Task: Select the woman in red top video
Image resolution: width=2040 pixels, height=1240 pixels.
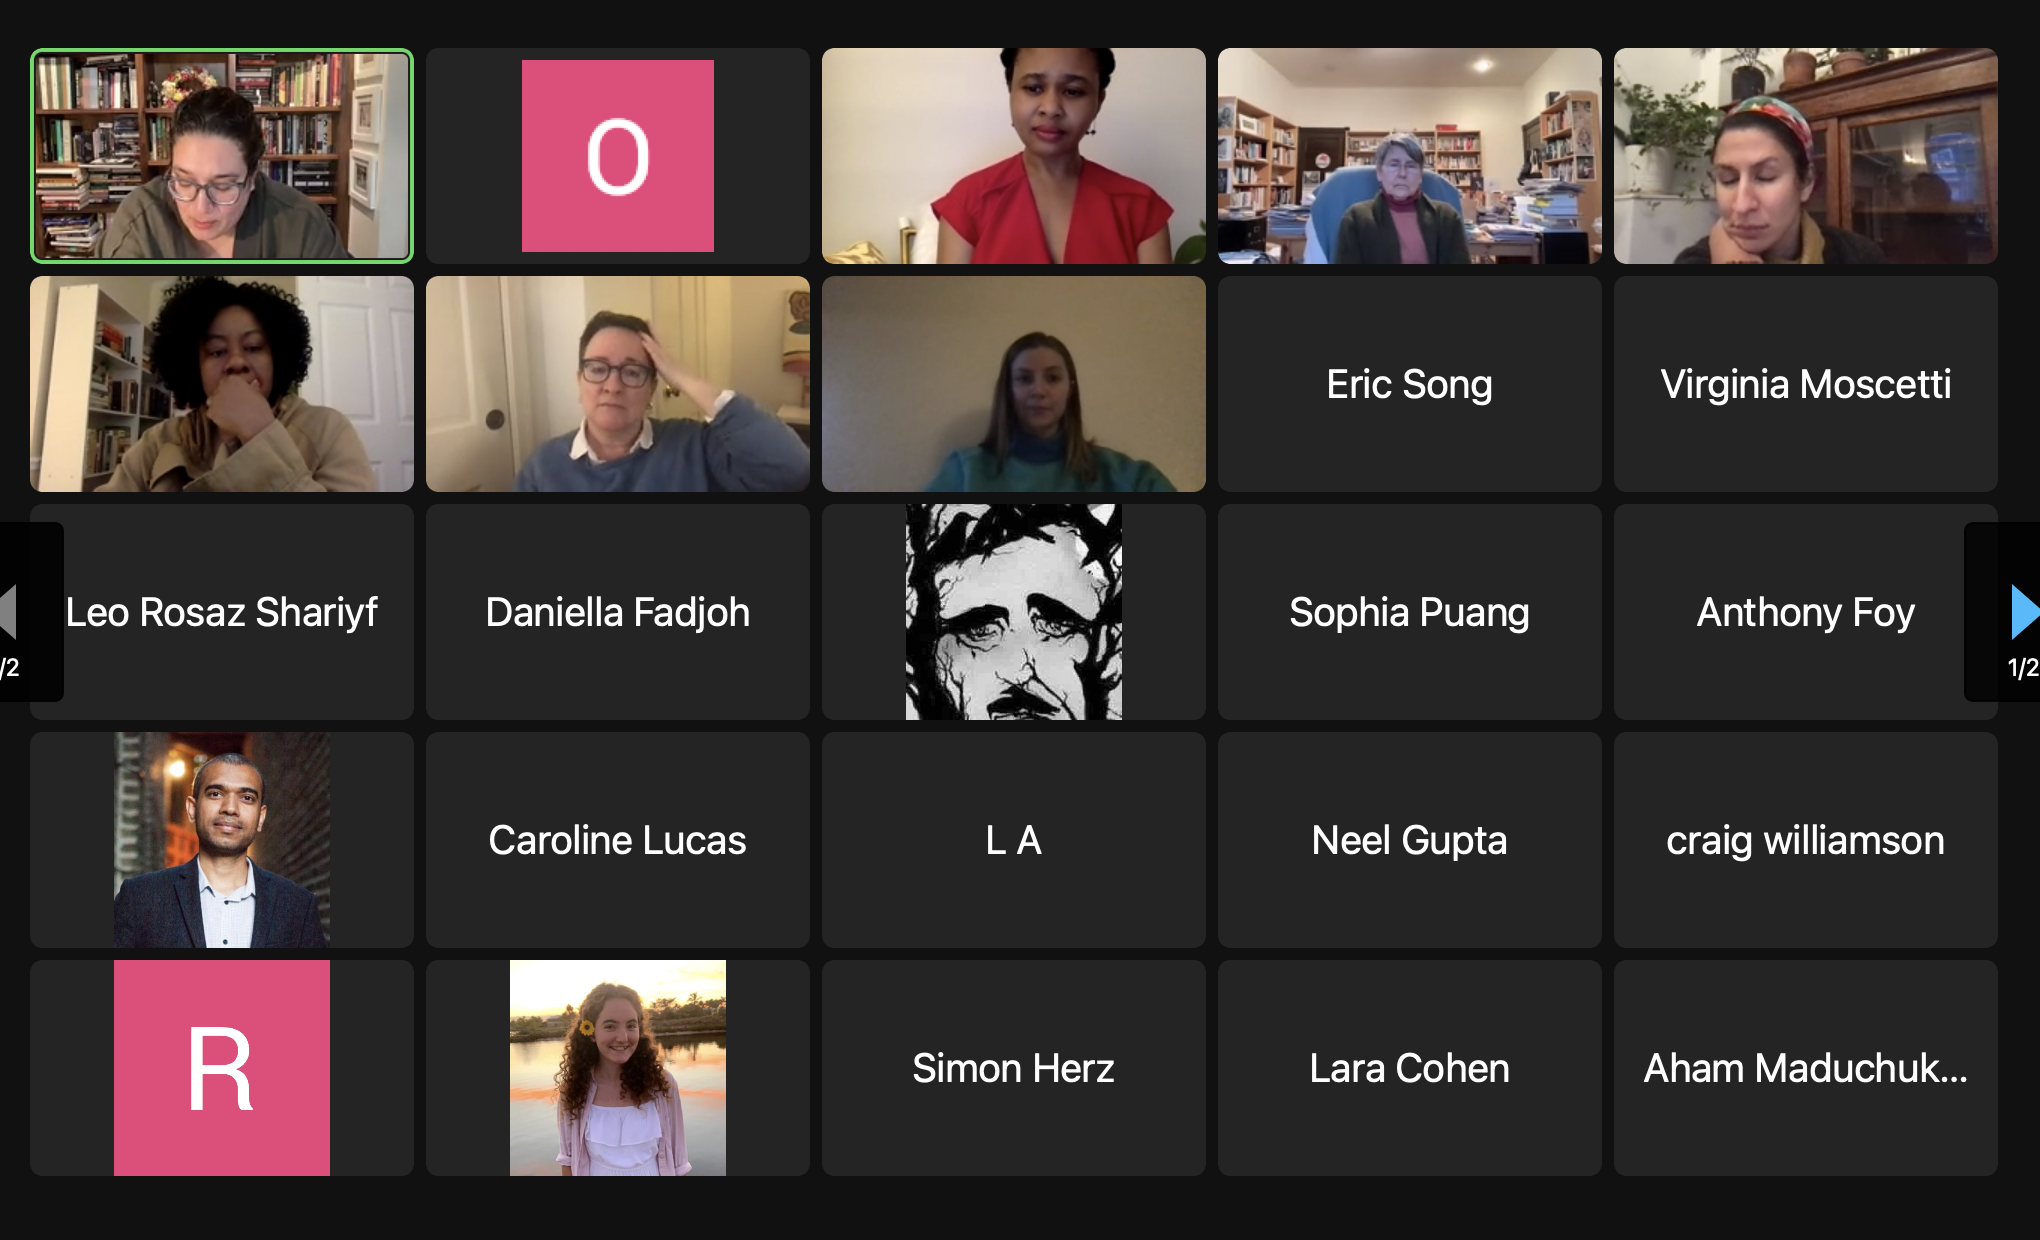Action: (1014, 156)
